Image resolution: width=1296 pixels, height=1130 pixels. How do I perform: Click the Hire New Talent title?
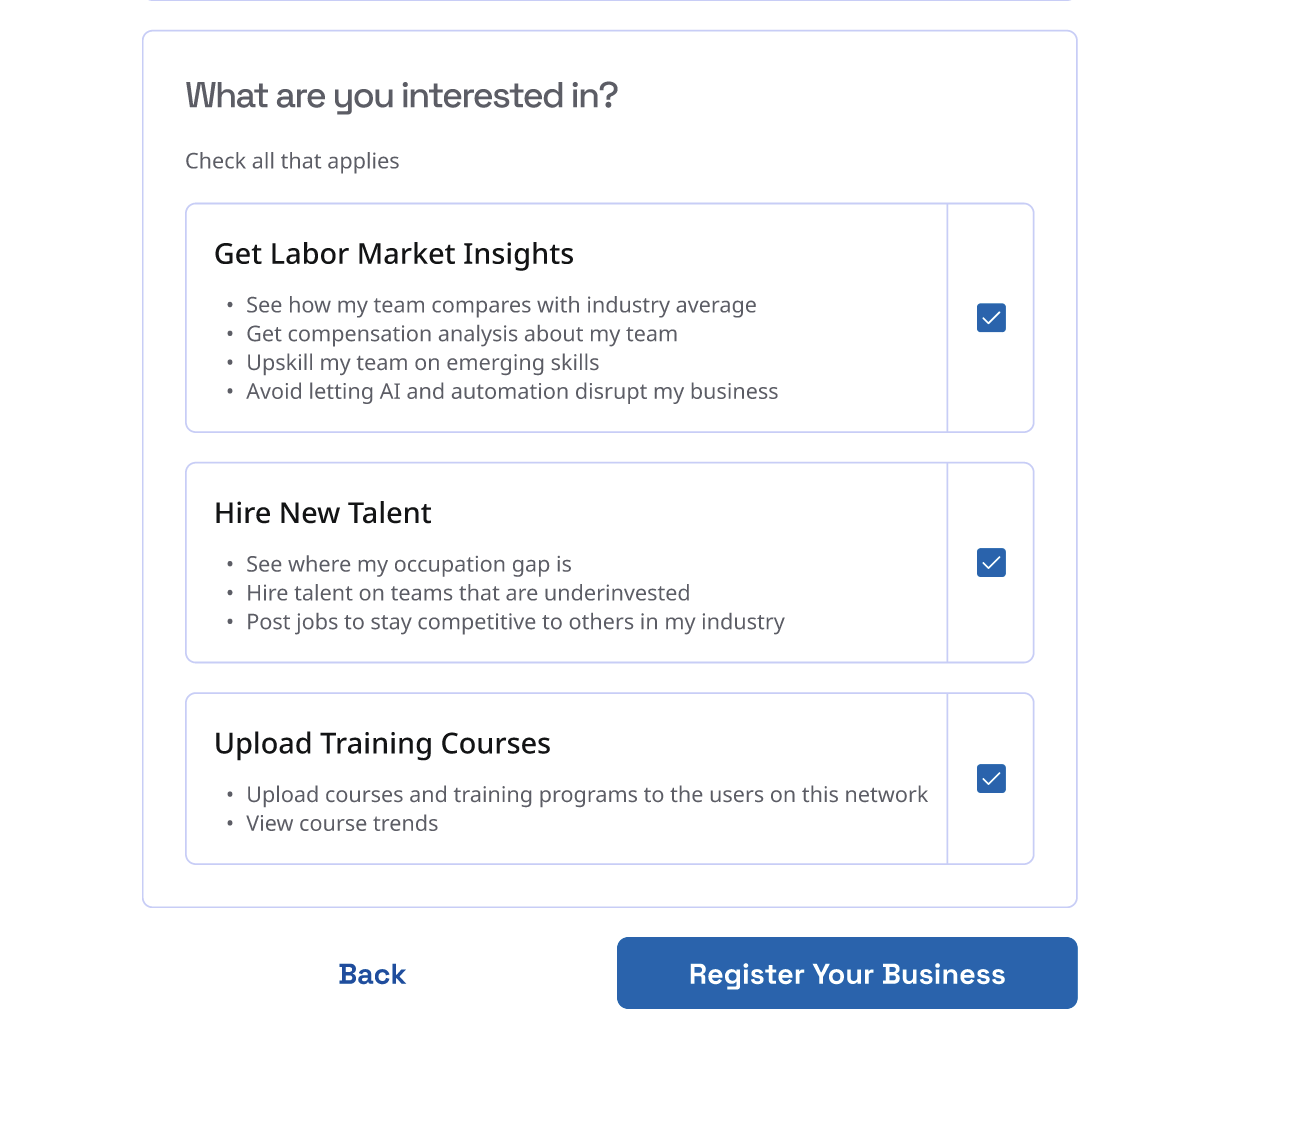point(322,513)
